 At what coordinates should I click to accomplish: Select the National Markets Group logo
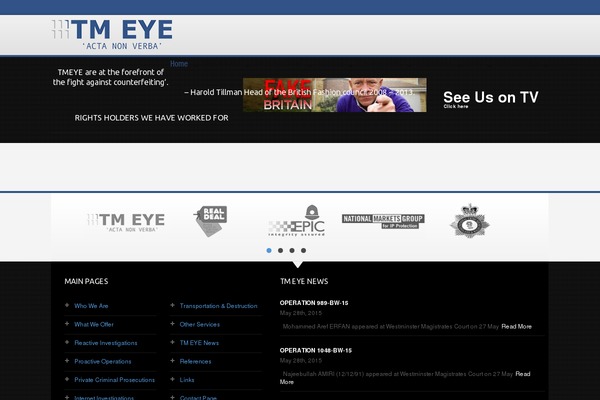pyautogui.click(x=383, y=221)
